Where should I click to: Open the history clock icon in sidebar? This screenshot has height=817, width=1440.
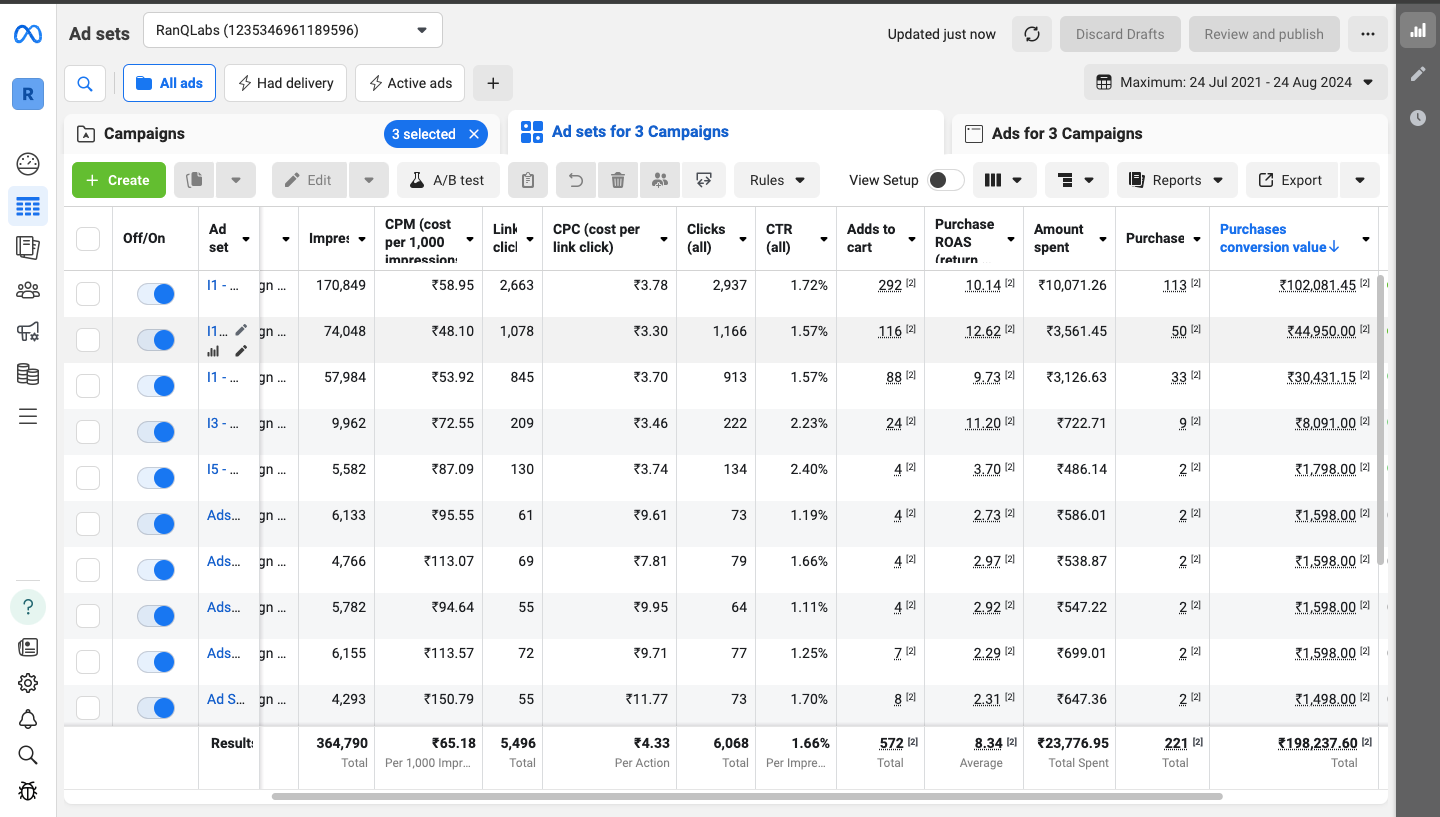(x=1417, y=118)
